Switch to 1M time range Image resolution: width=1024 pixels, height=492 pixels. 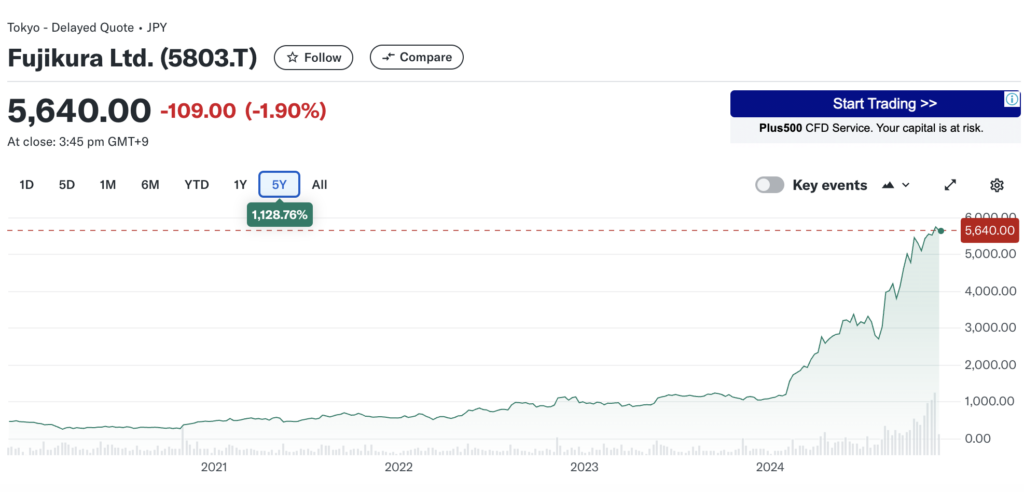108,185
